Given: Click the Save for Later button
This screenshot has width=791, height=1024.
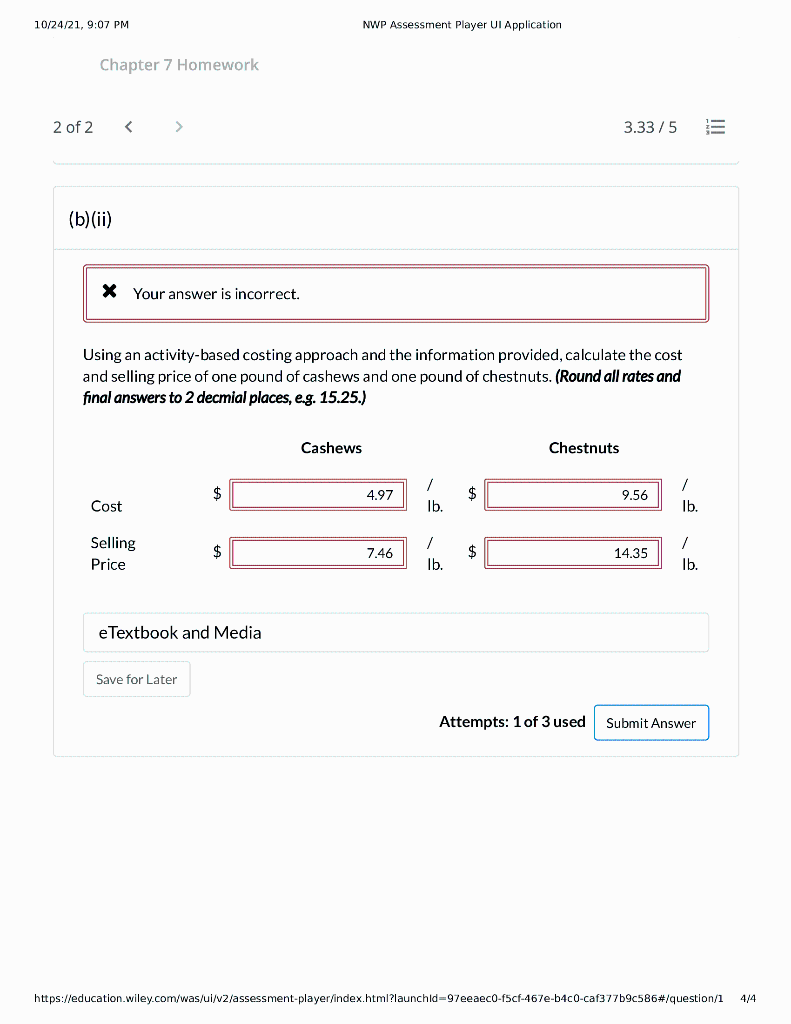Looking at the screenshot, I should [x=136, y=679].
